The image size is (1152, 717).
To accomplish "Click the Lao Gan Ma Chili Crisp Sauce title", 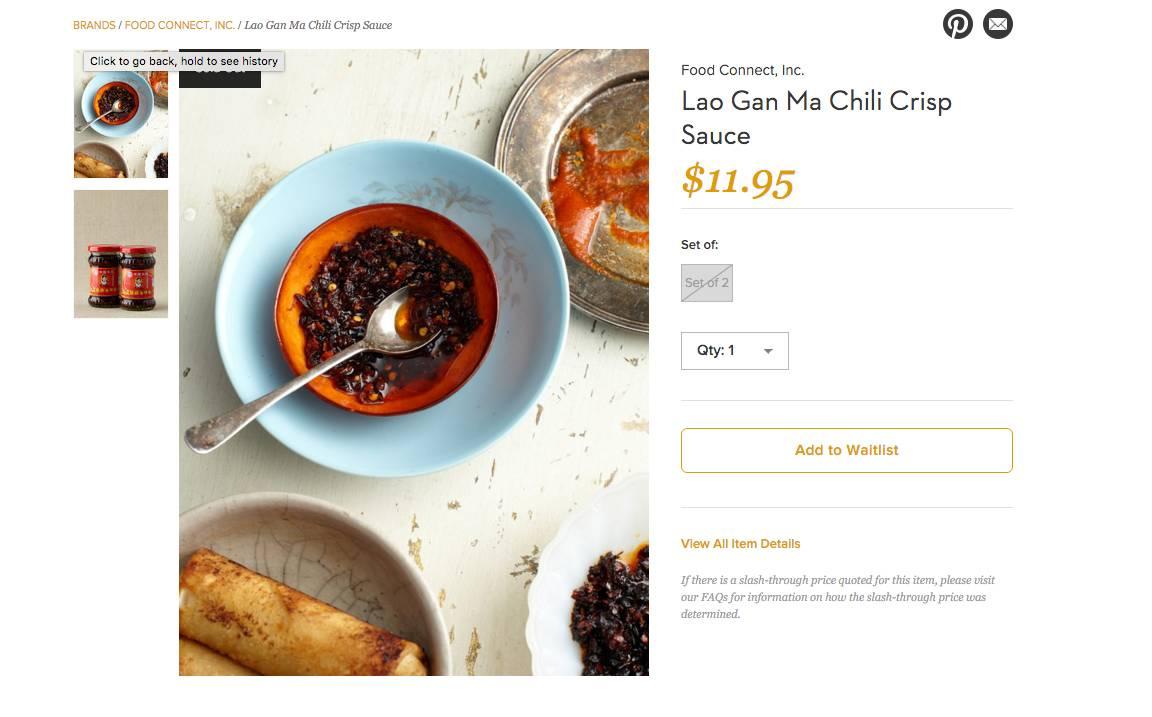I will tap(816, 117).
